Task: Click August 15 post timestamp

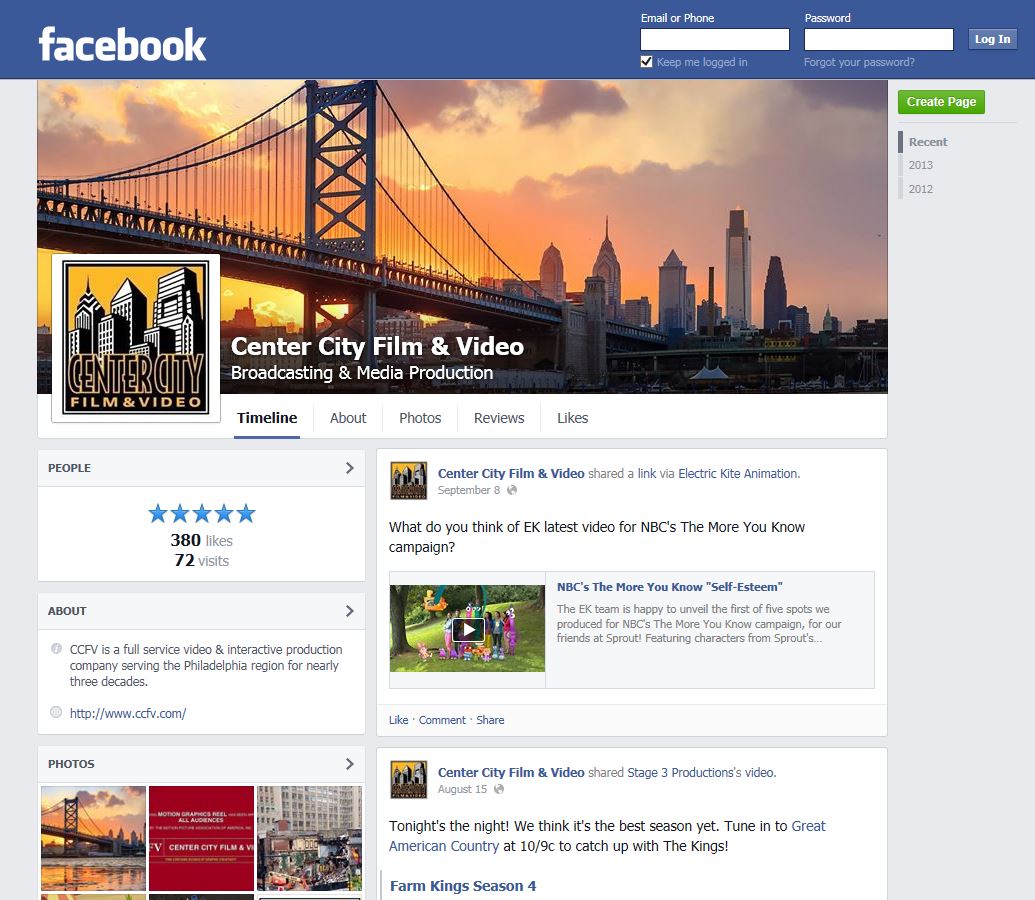Action: click(462, 789)
